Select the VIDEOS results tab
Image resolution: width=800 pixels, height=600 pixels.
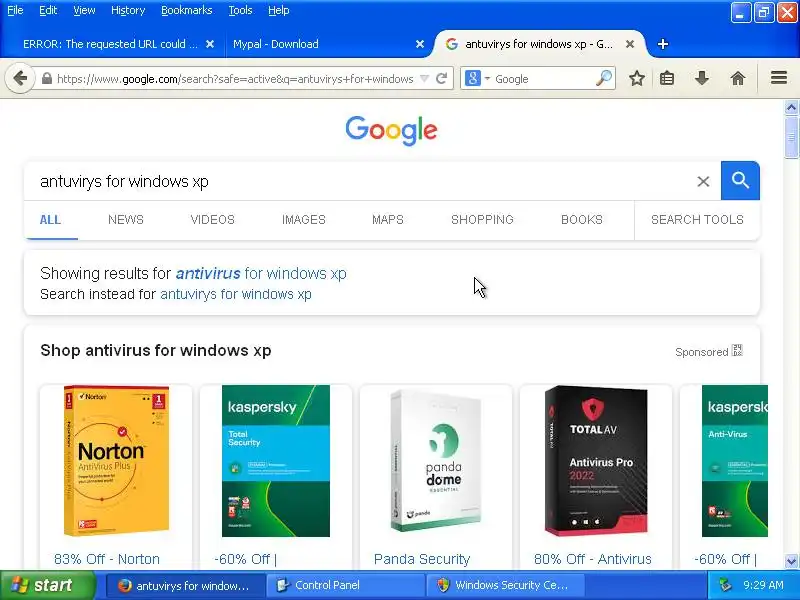212,220
